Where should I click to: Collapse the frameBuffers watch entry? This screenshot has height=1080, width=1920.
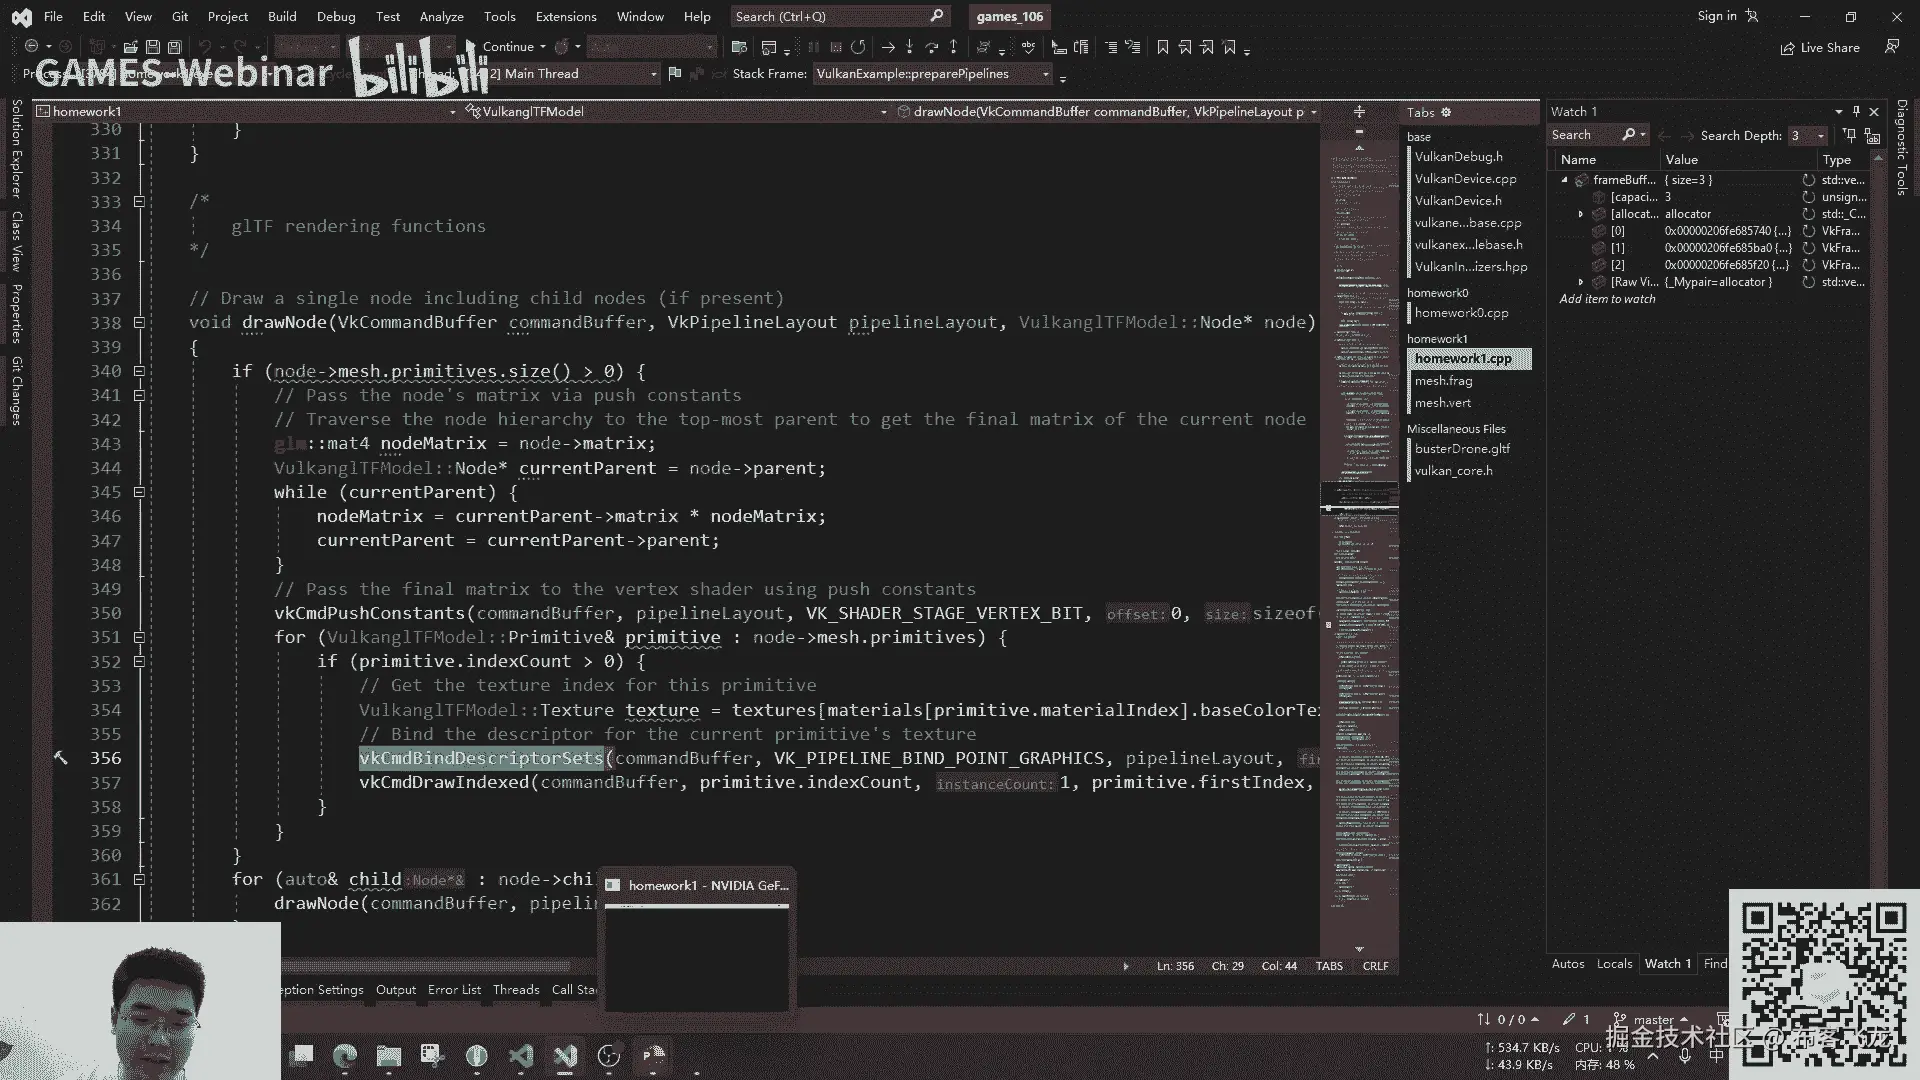1565,180
